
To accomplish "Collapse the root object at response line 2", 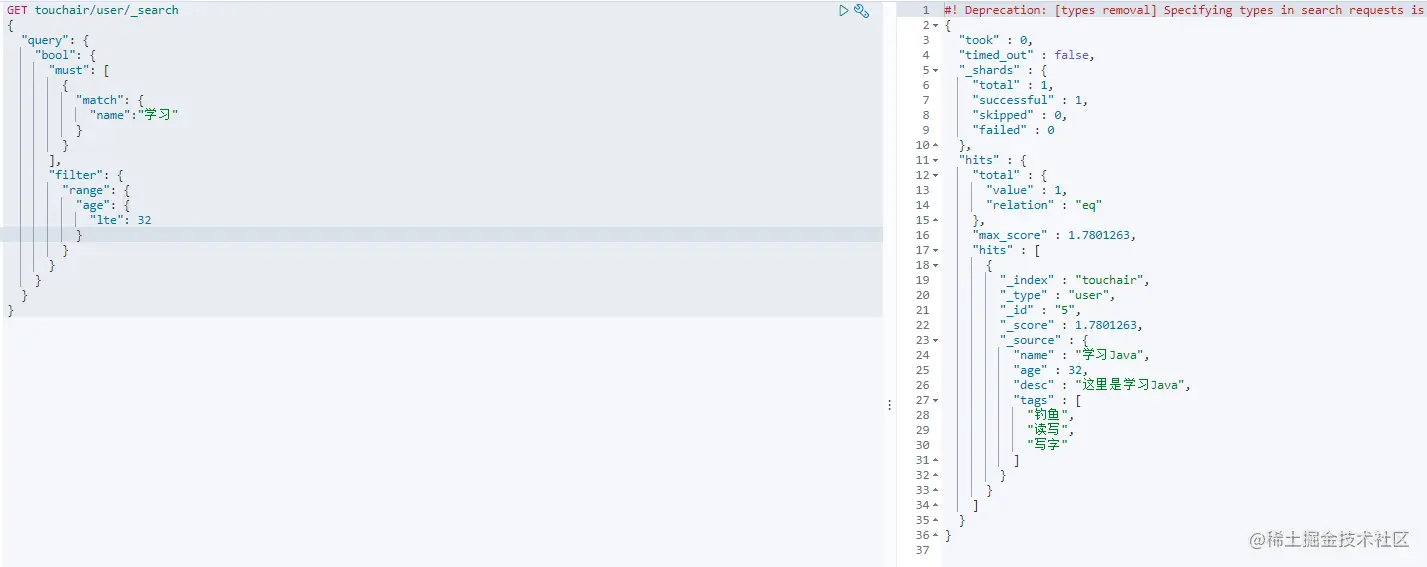I will pyautogui.click(x=936, y=25).
